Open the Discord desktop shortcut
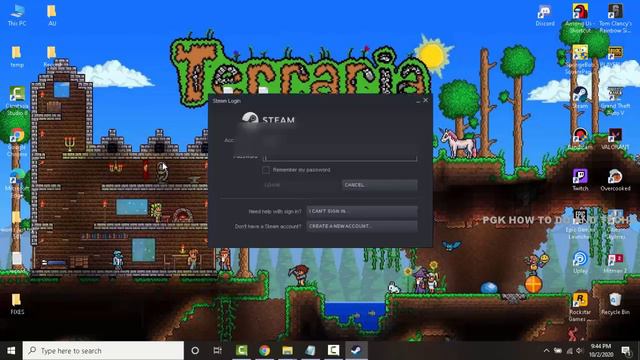The width and height of the screenshot is (640, 360). coord(544,16)
